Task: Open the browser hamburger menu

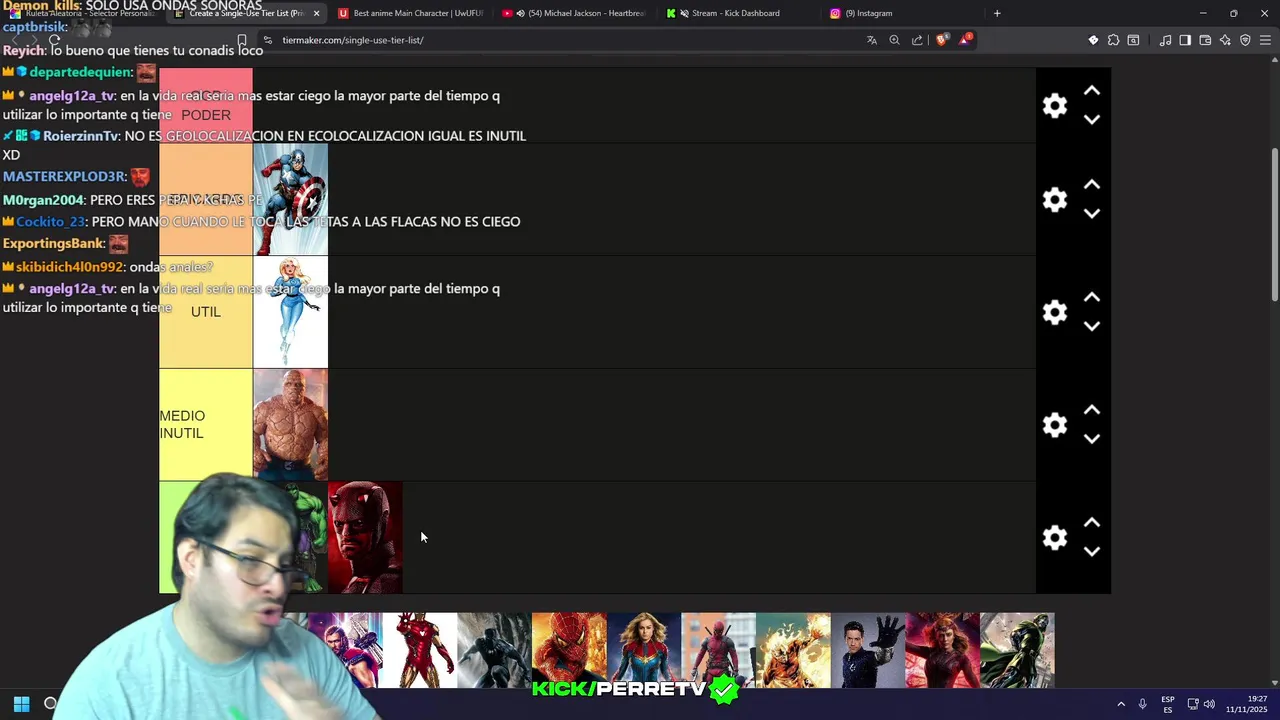Action: coord(1265,40)
